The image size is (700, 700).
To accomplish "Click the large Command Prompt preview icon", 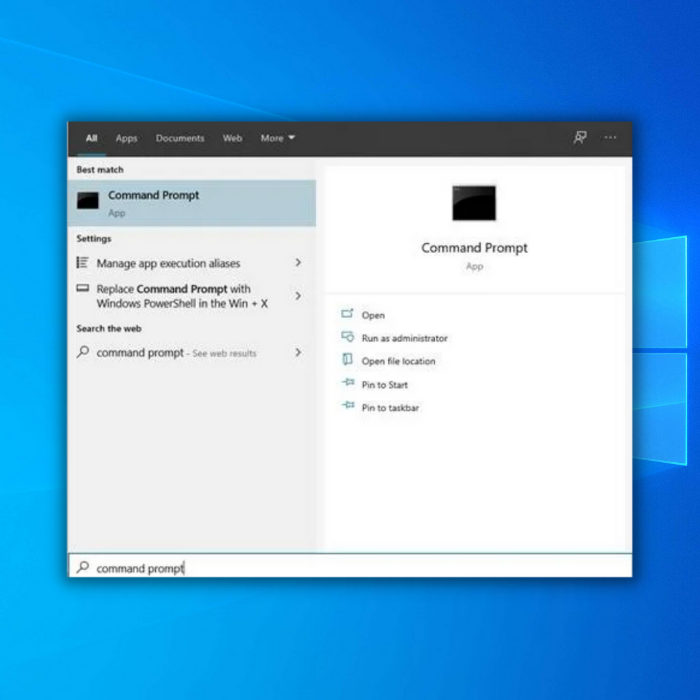I will [474, 203].
